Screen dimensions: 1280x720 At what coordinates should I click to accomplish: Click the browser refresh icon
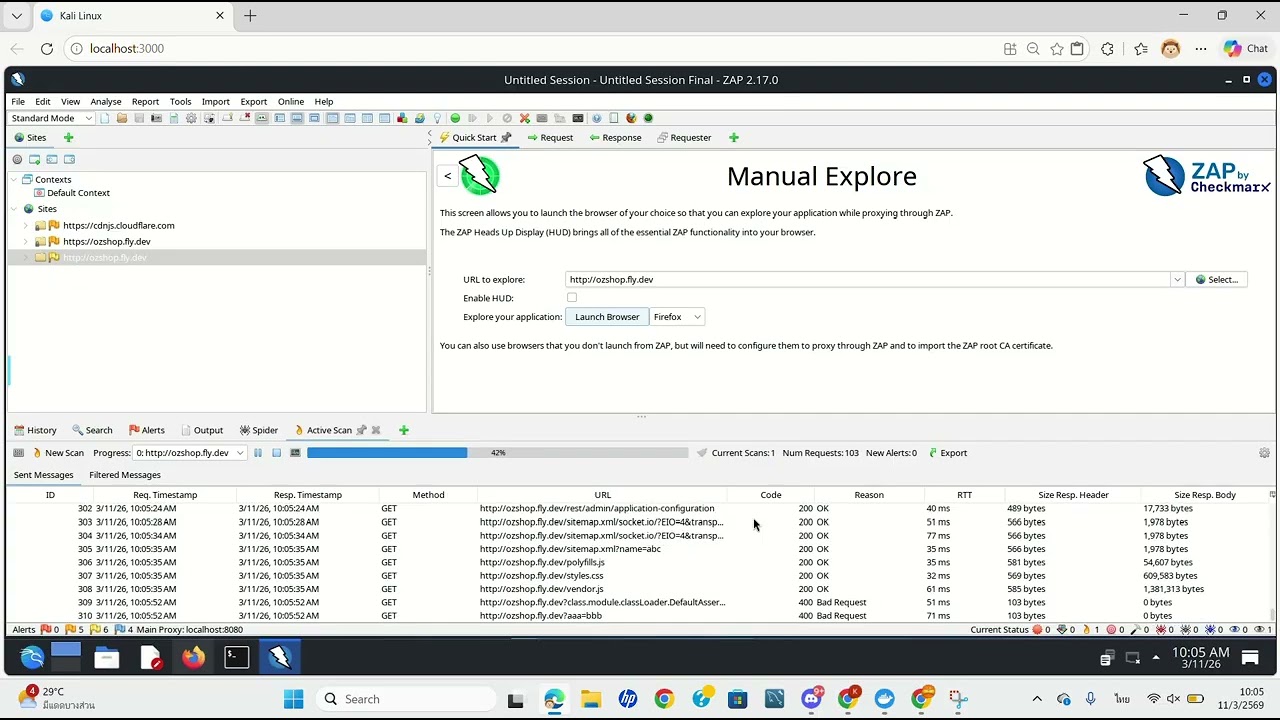(x=47, y=48)
